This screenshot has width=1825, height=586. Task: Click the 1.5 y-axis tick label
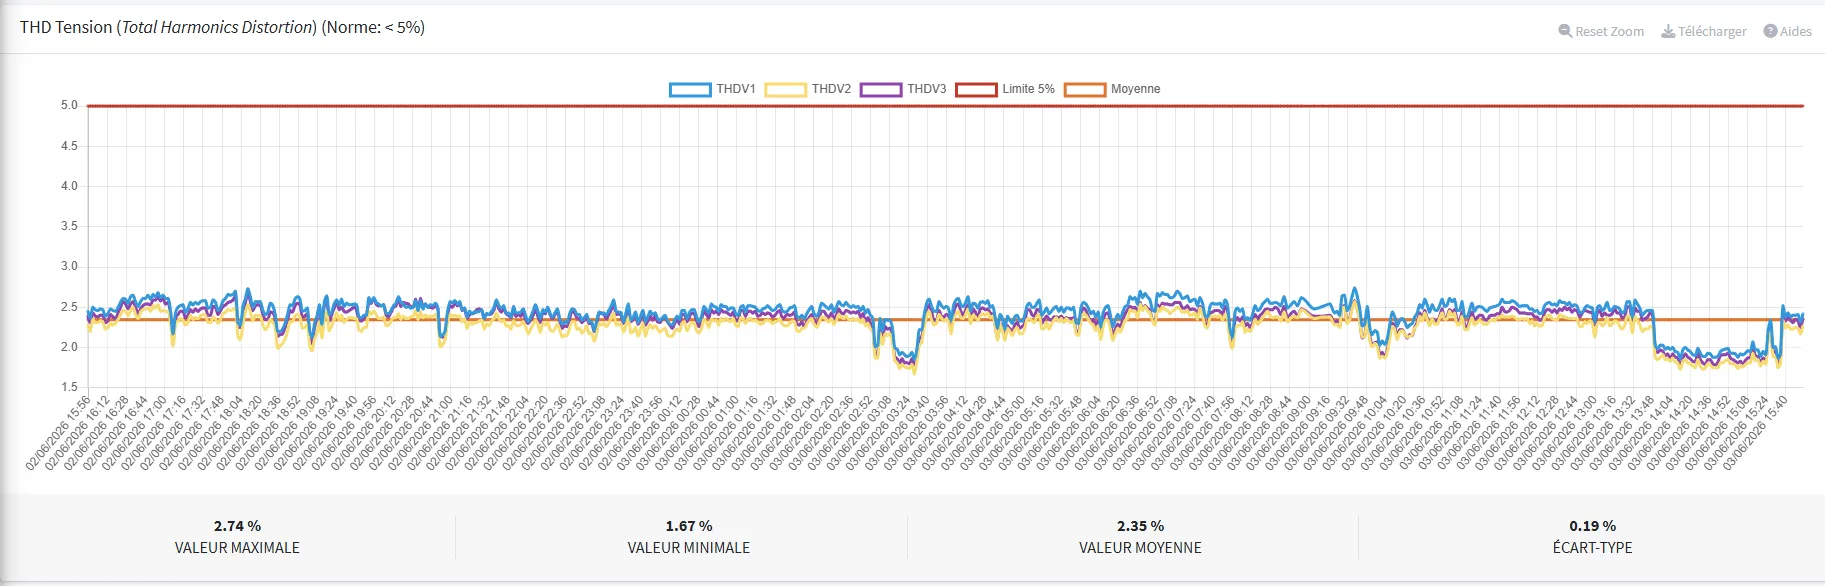69,387
